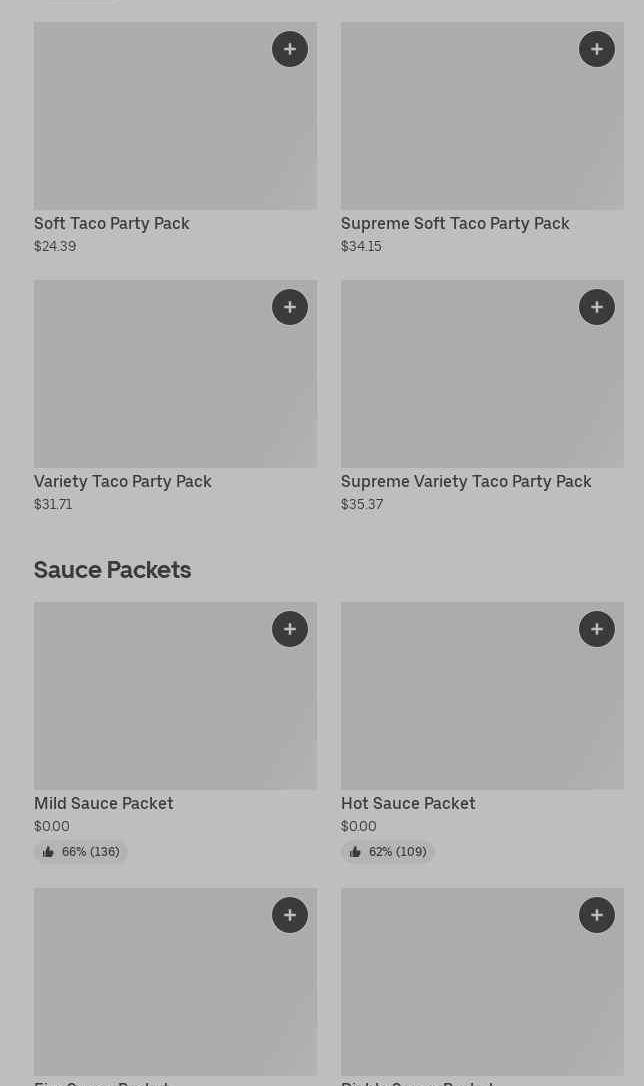
Task: Open Mild Sauce Packet image
Action: tap(150, 705)
